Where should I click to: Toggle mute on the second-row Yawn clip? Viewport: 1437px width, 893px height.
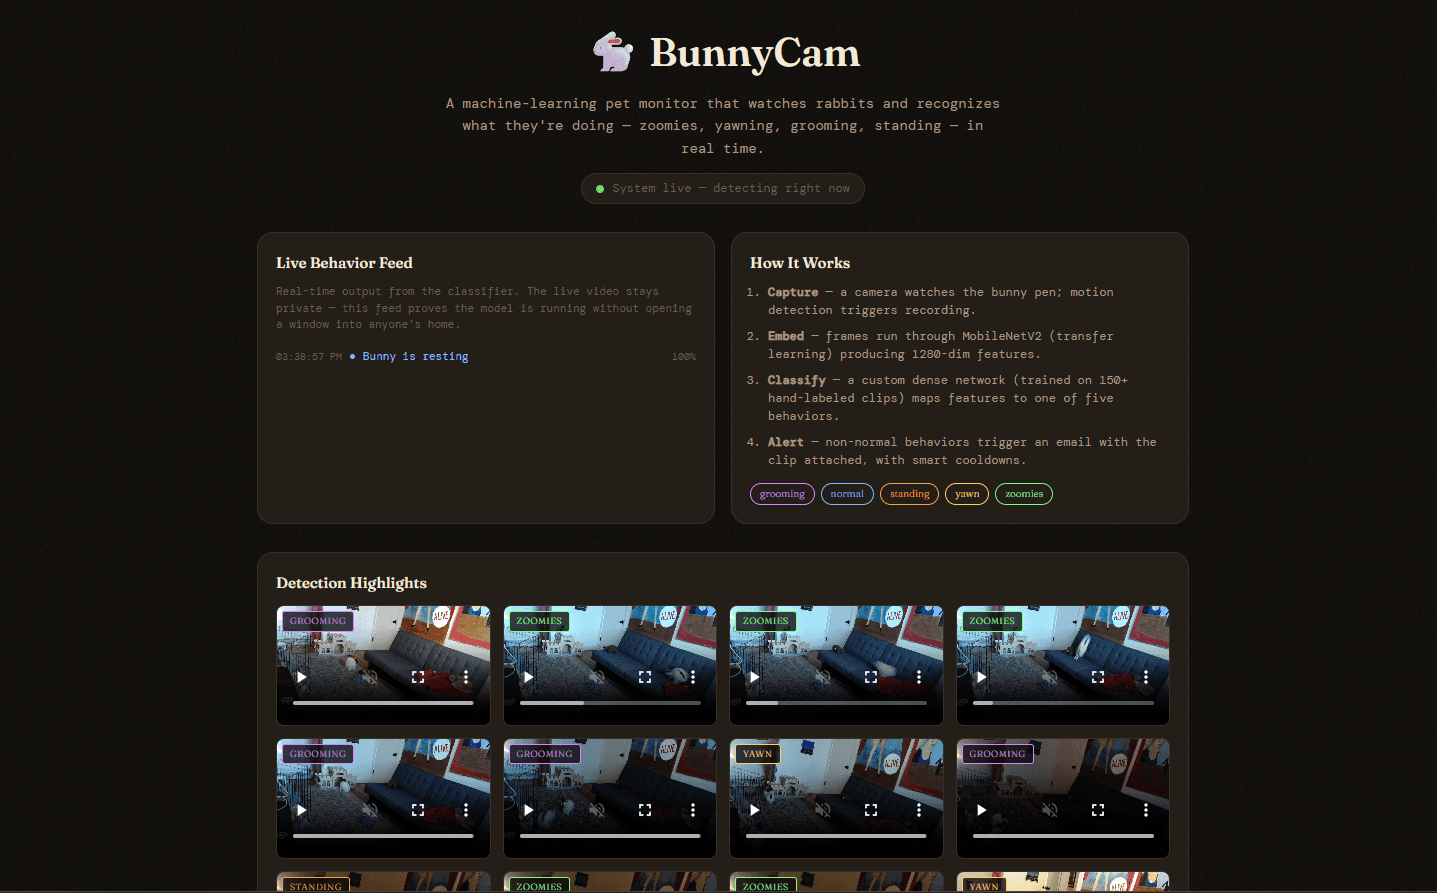(x=823, y=810)
